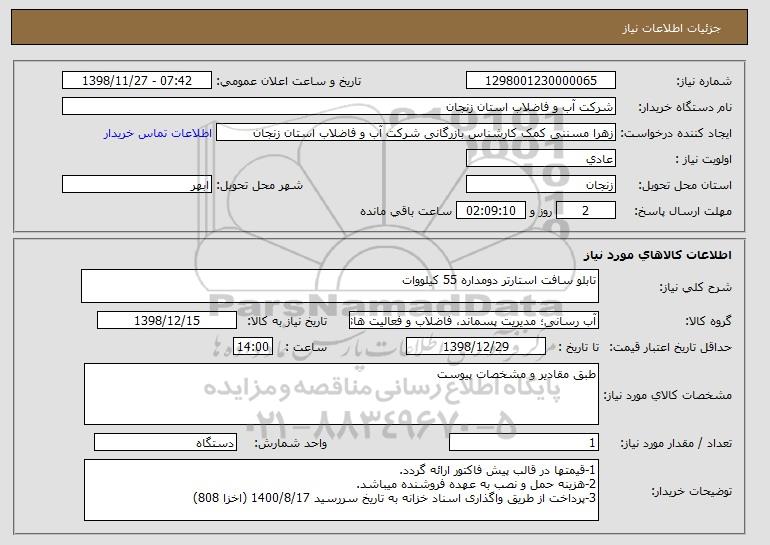Click note line 3-پرداخت از طریق واگذاری اسناد
This screenshot has height=545, width=770.
395,498
